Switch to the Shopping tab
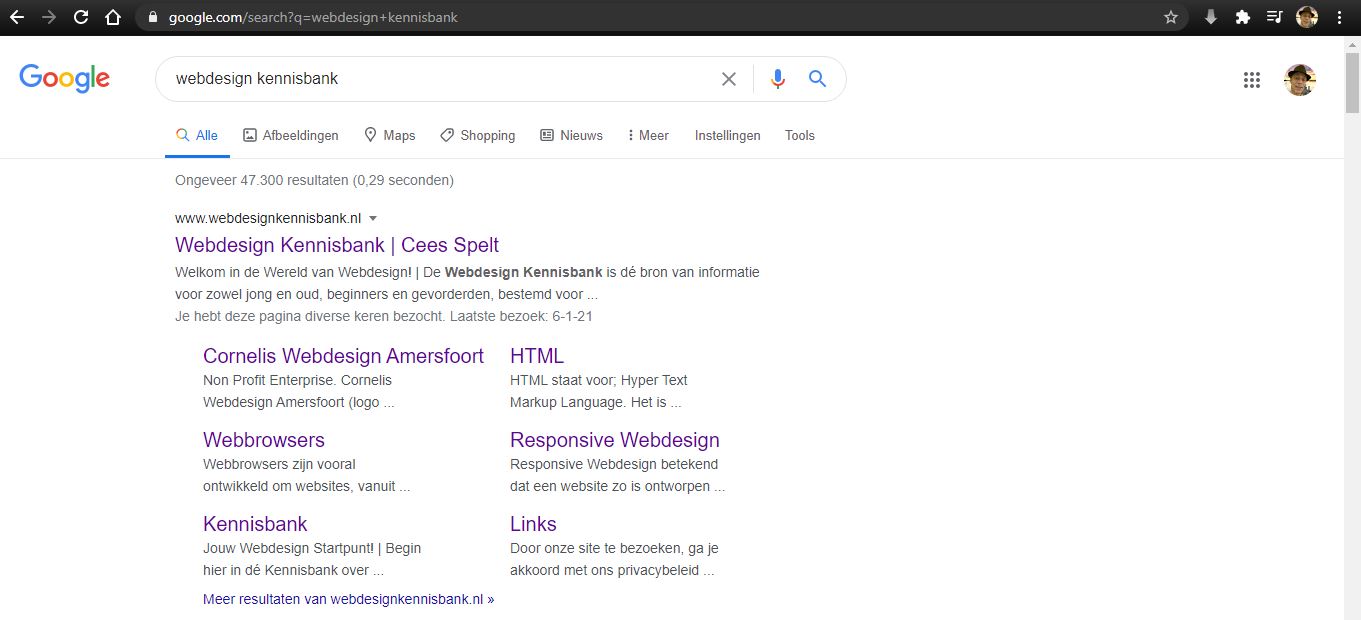 point(478,135)
